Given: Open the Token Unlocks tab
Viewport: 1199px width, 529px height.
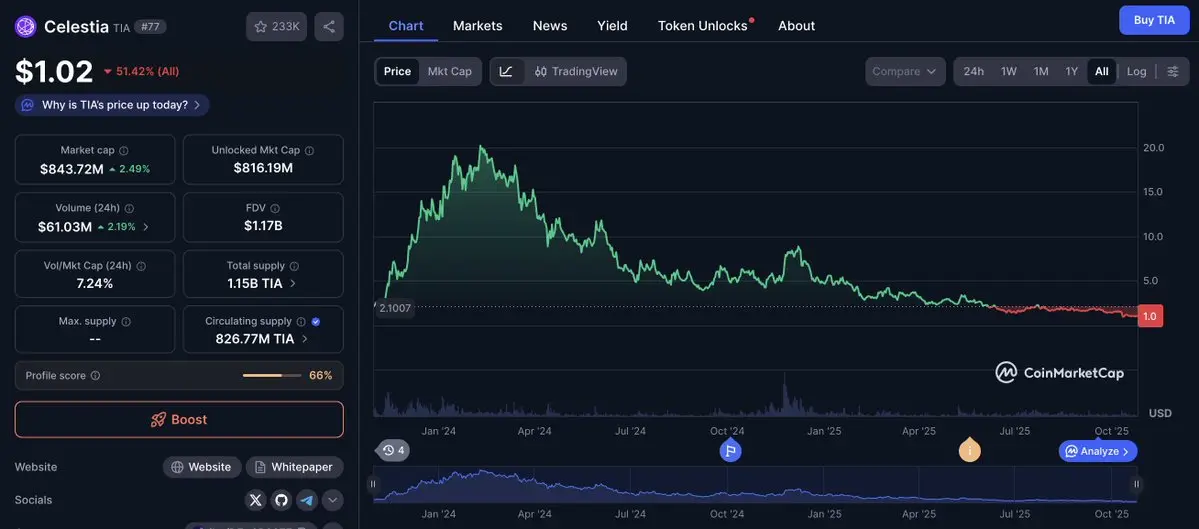Looking at the screenshot, I should [703, 25].
